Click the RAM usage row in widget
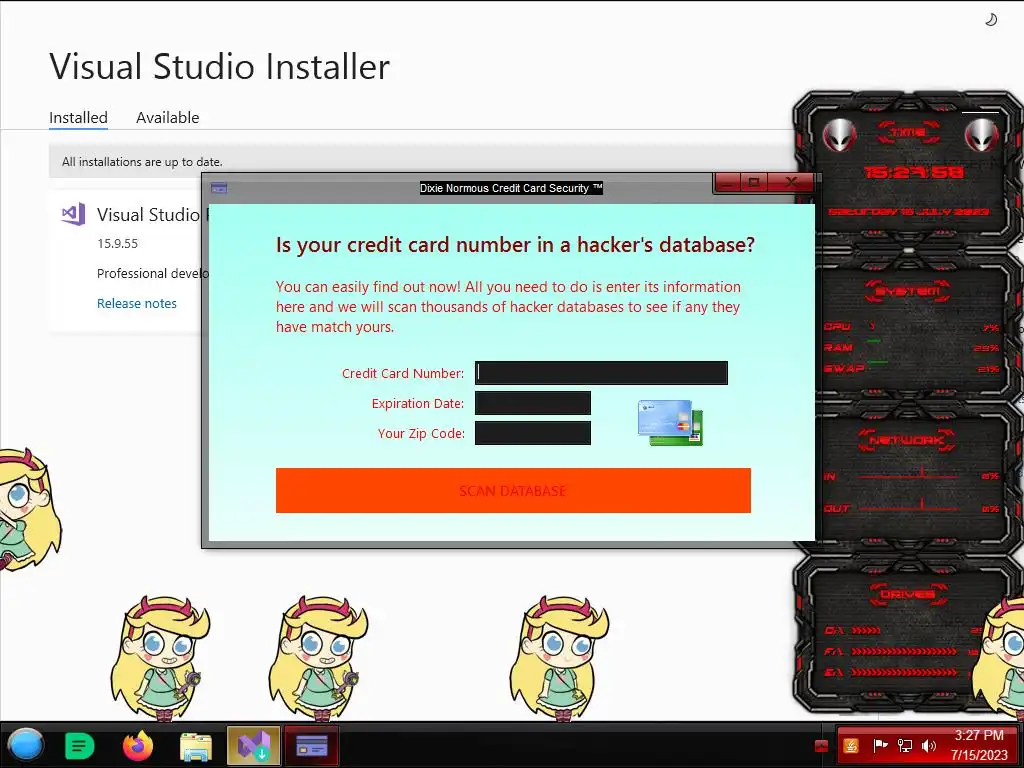This screenshot has height=768, width=1024. [911, 347]
